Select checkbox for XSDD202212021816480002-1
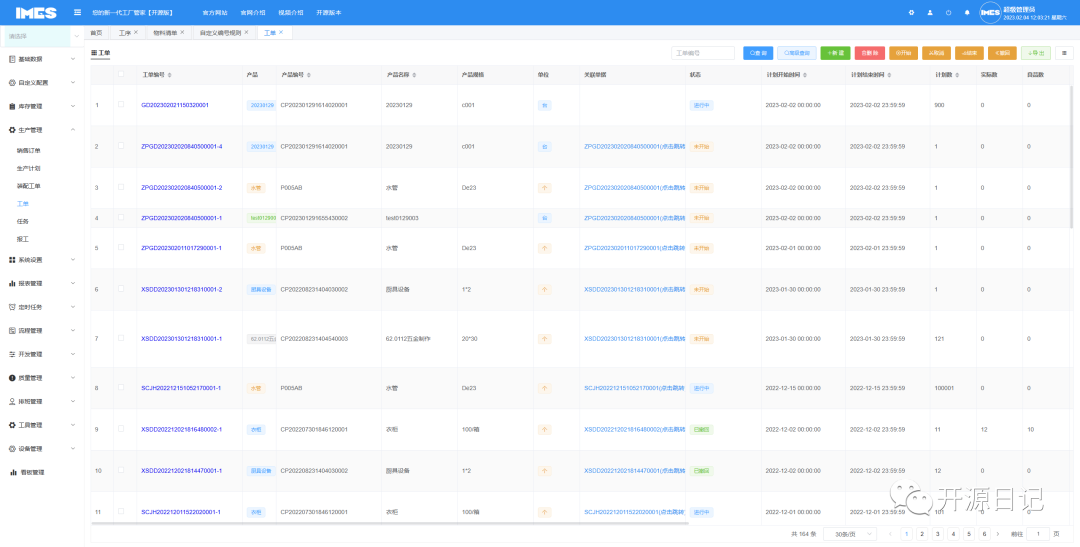Screen dimensions: 1080x547 [121, 429]
